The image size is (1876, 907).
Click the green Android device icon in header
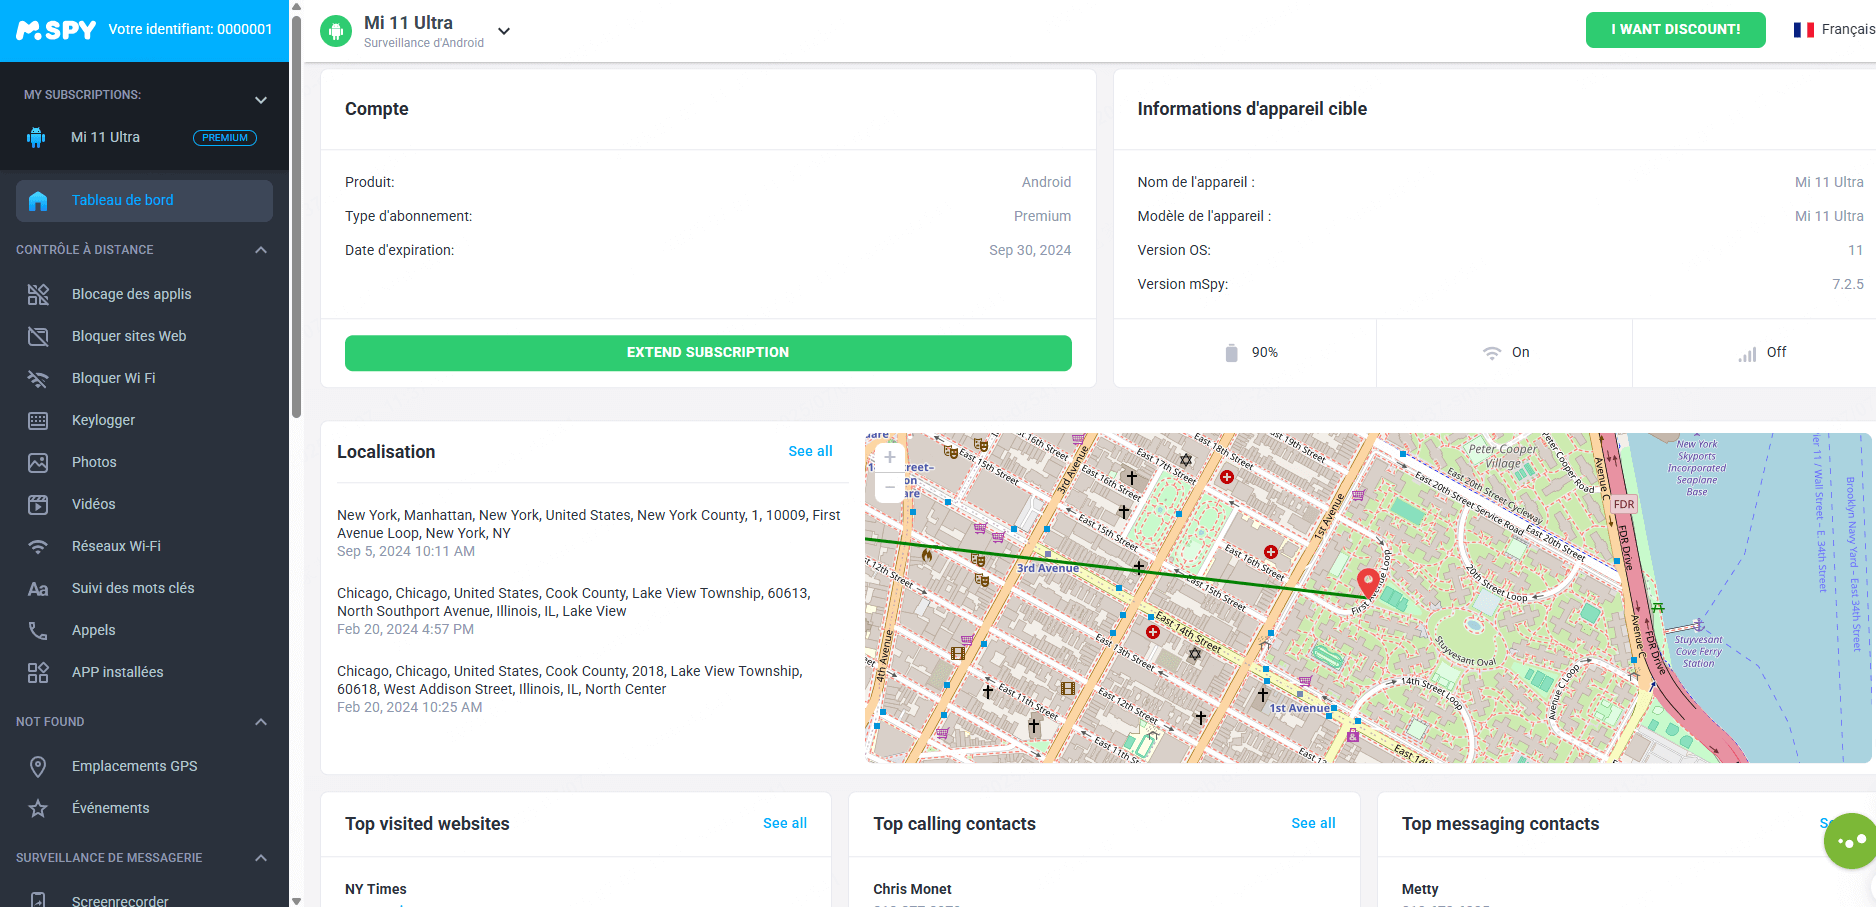336,31
